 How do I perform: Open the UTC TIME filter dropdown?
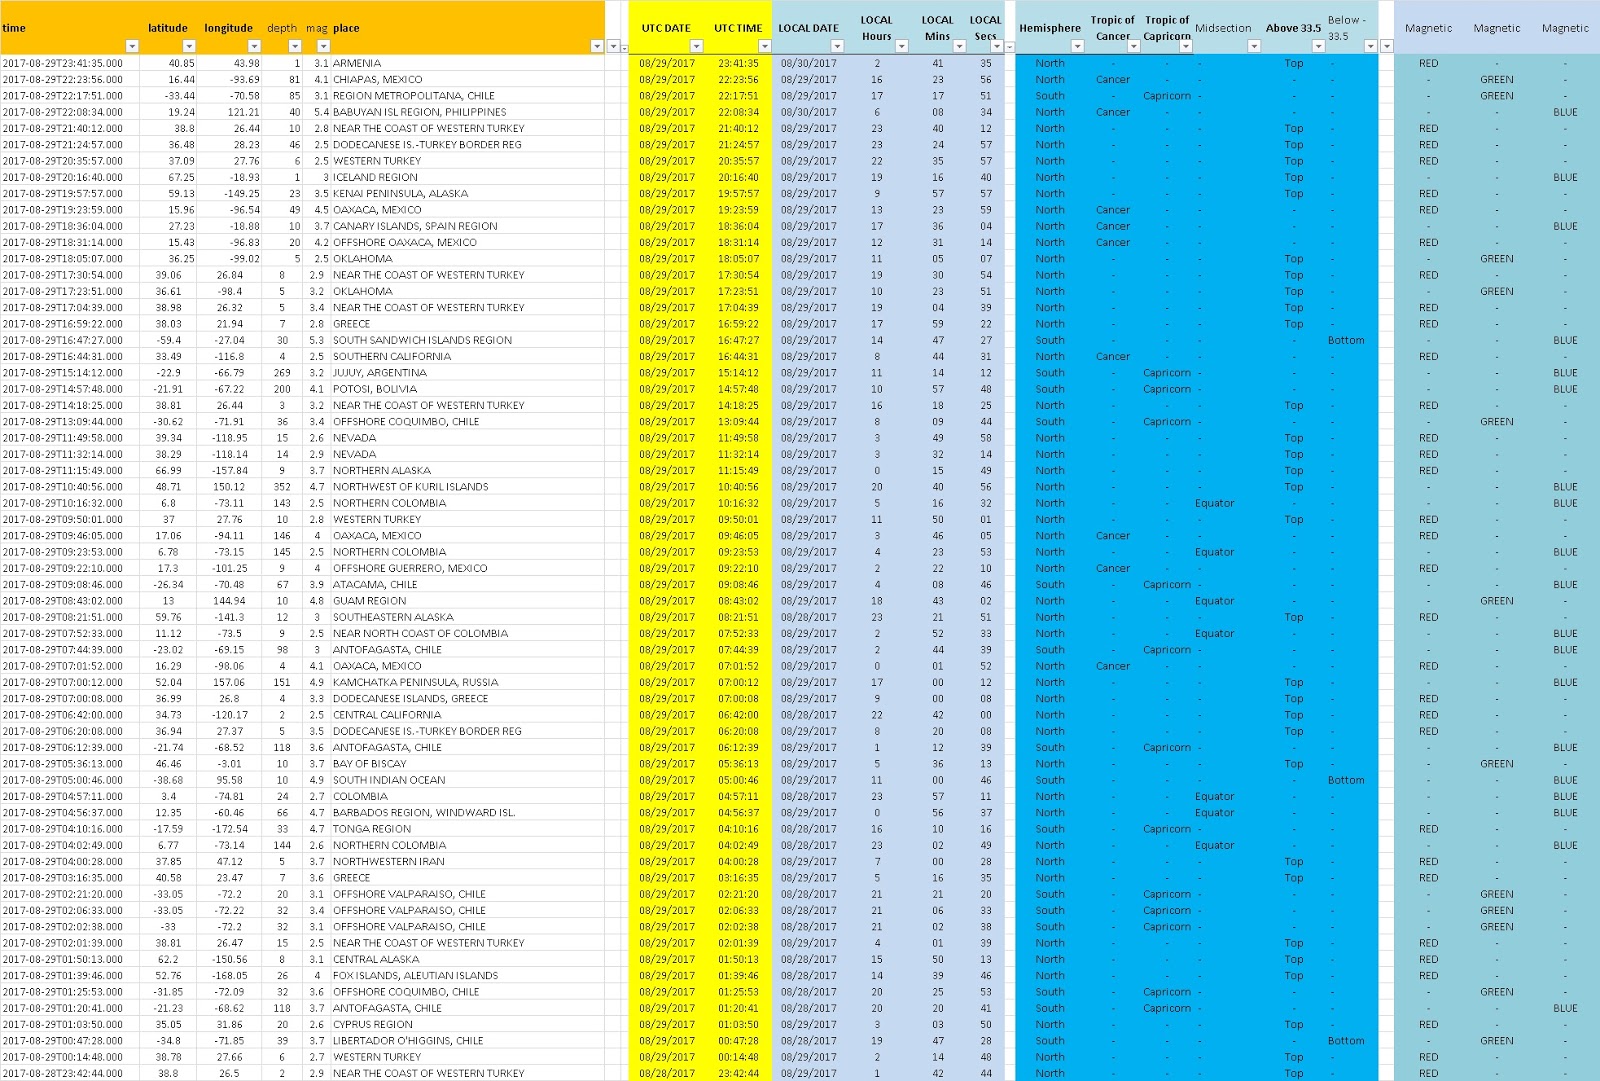pos(765,46)
